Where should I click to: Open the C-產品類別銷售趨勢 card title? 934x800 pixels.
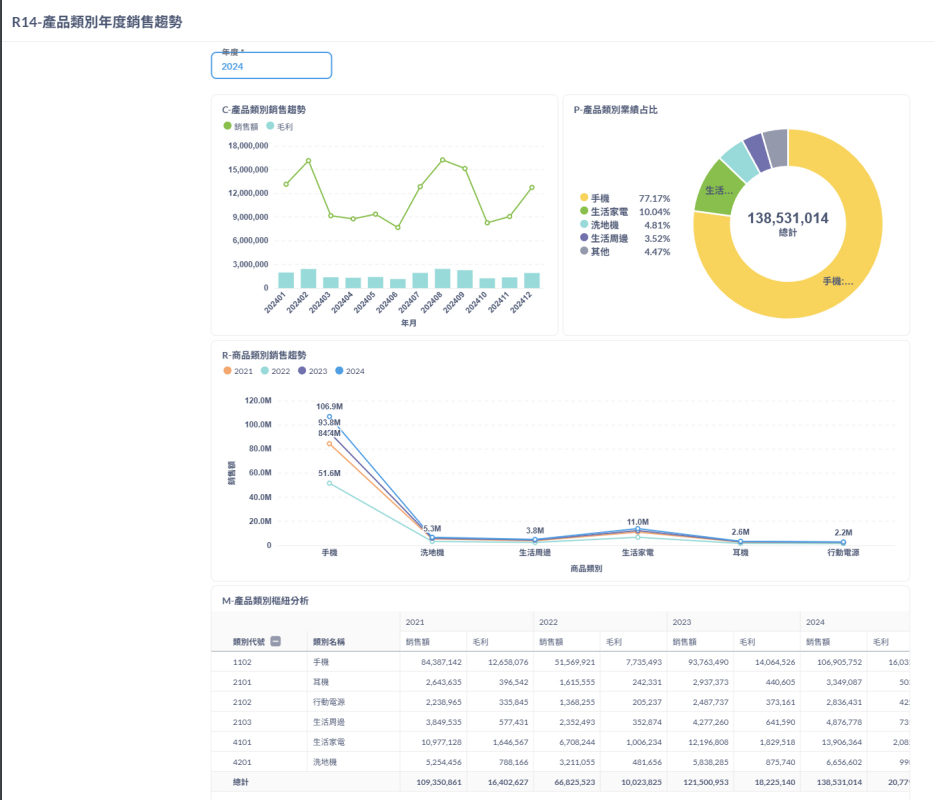coord(264,109)
